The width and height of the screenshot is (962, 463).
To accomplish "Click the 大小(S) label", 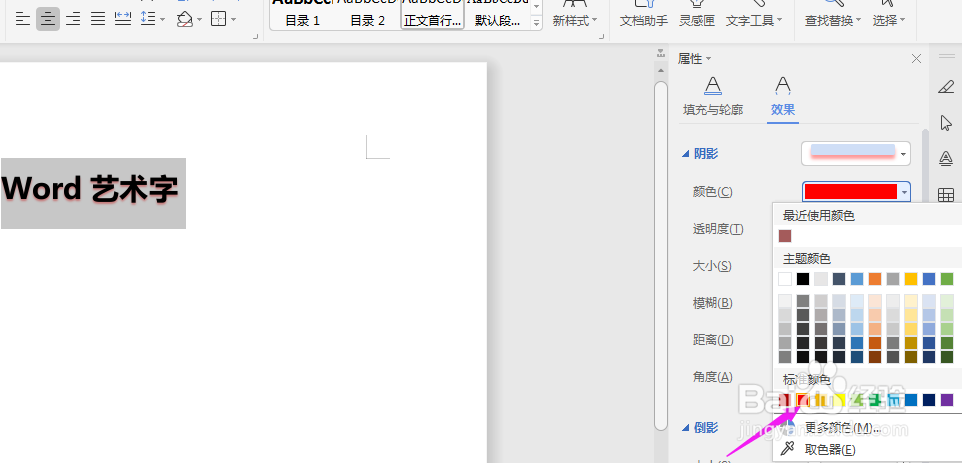I will pos(712,266).
